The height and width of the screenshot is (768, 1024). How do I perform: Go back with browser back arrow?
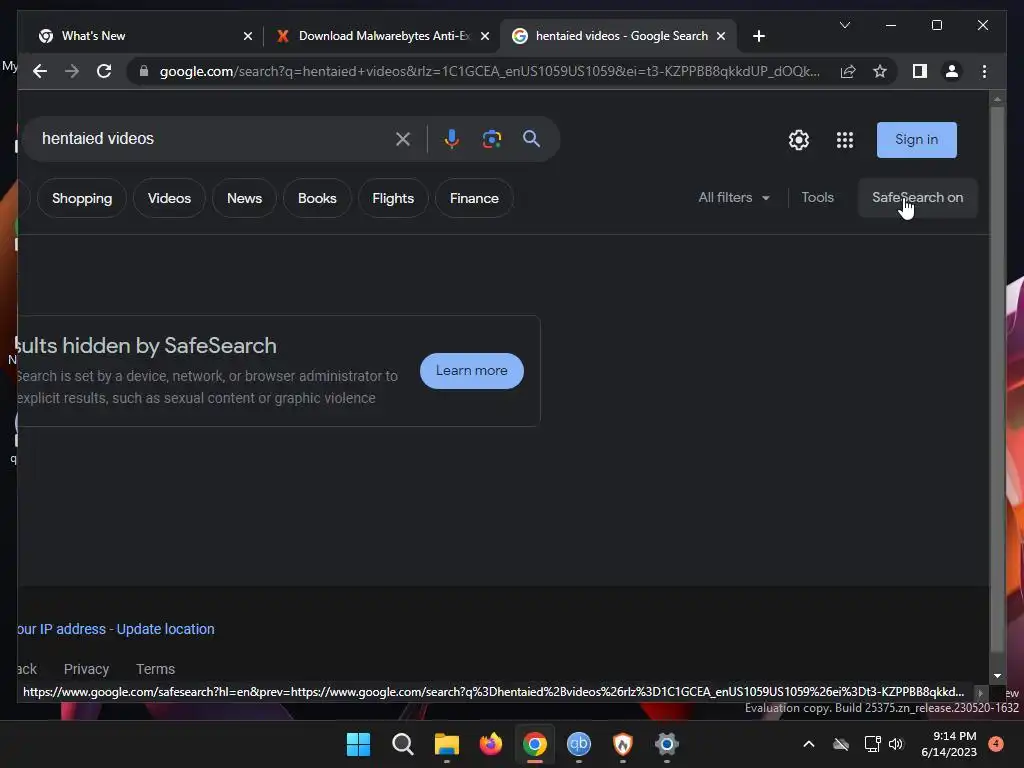point(40,71)
